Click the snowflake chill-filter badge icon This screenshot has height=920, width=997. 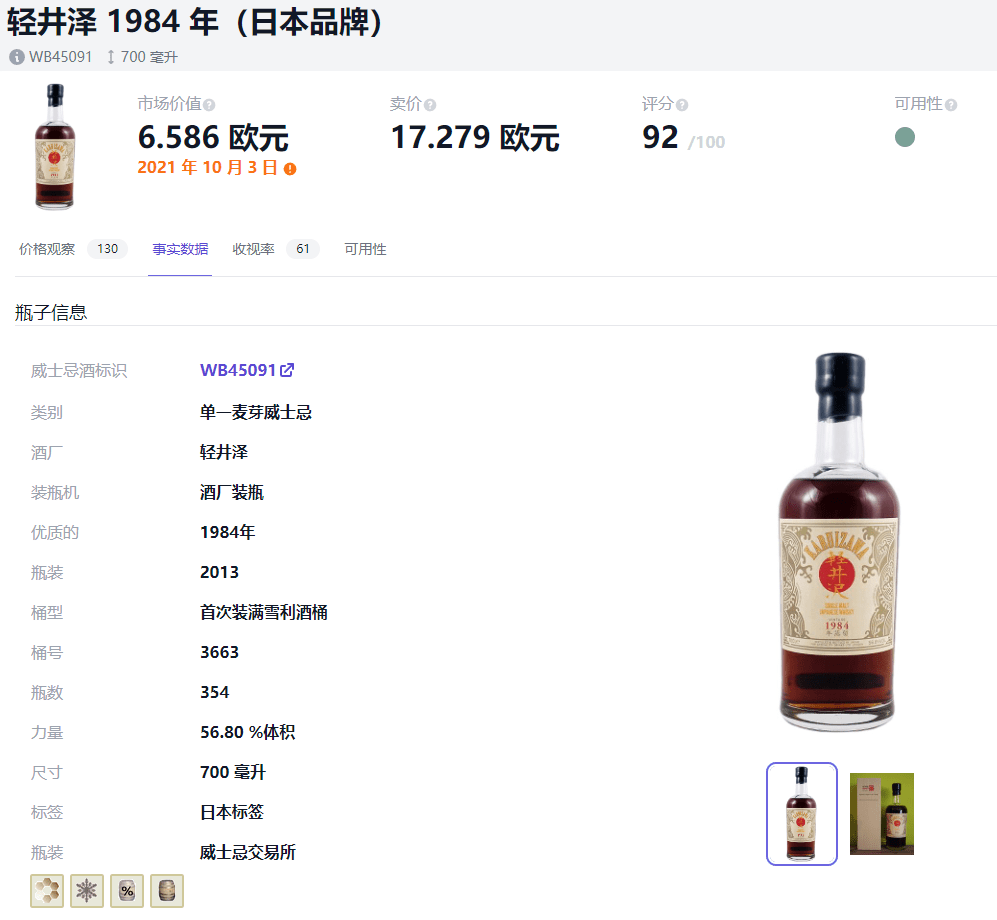pyautogui.click(x=87, y=891)
